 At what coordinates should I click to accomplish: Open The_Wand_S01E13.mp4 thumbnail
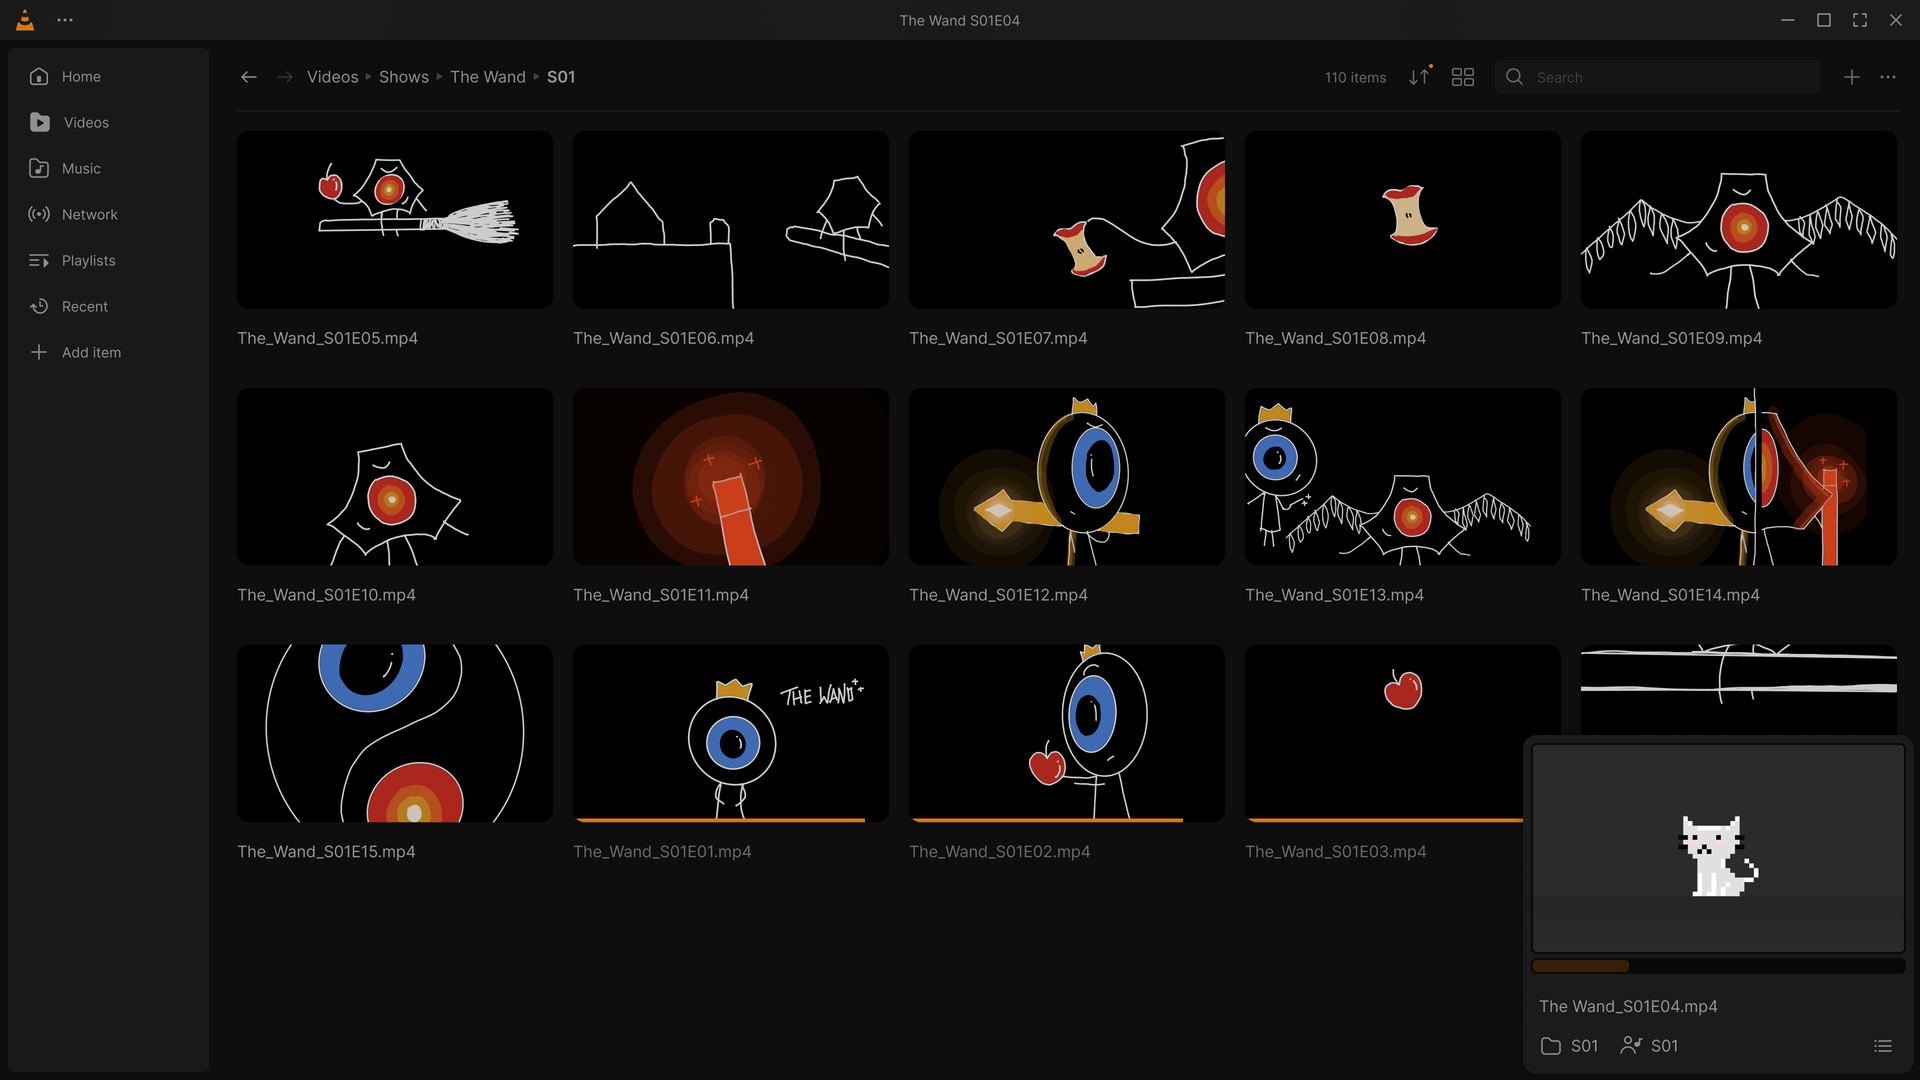(1403, 477)
